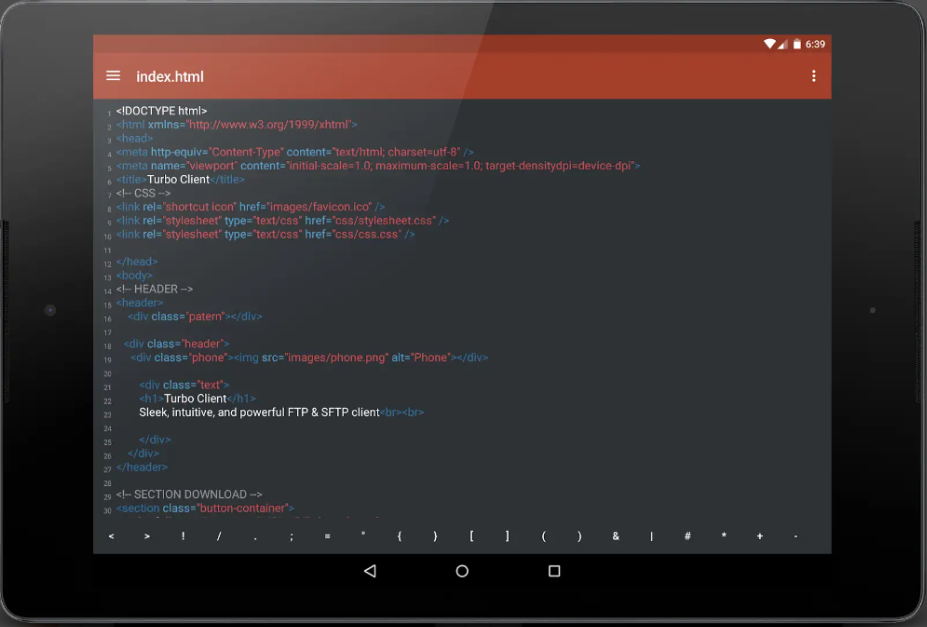Click the meta viewport line
The width and height of the screenshot is (927, 627).
(378, 166)
